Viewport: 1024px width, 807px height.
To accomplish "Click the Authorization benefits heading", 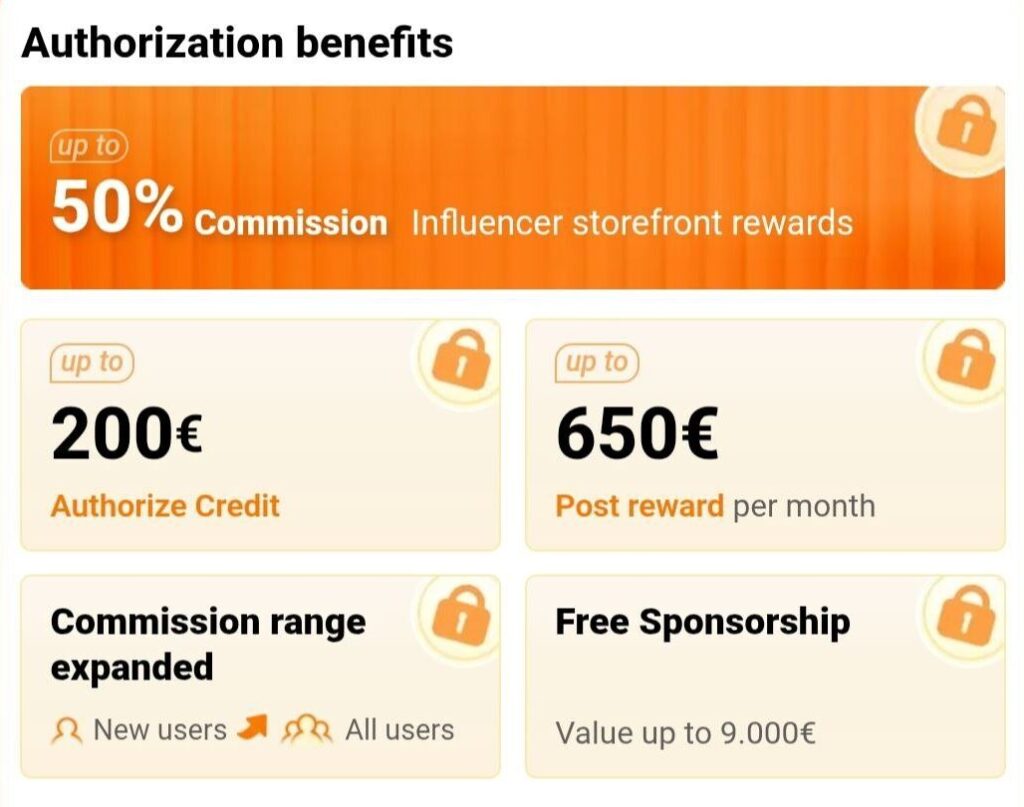I will tap(237, 42).
